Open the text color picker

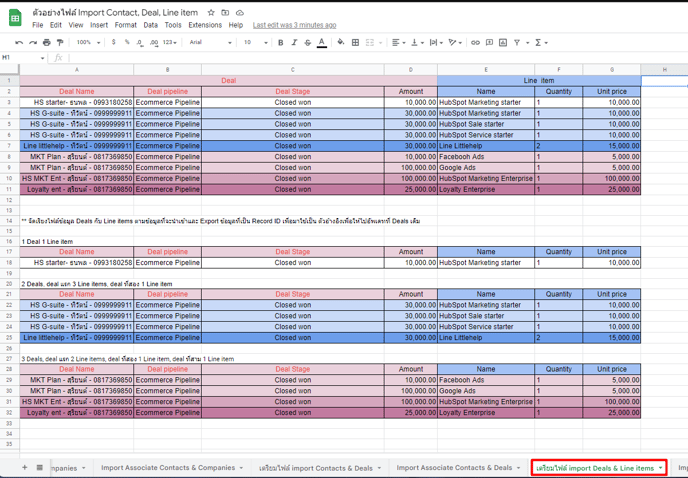coord(322,43)
